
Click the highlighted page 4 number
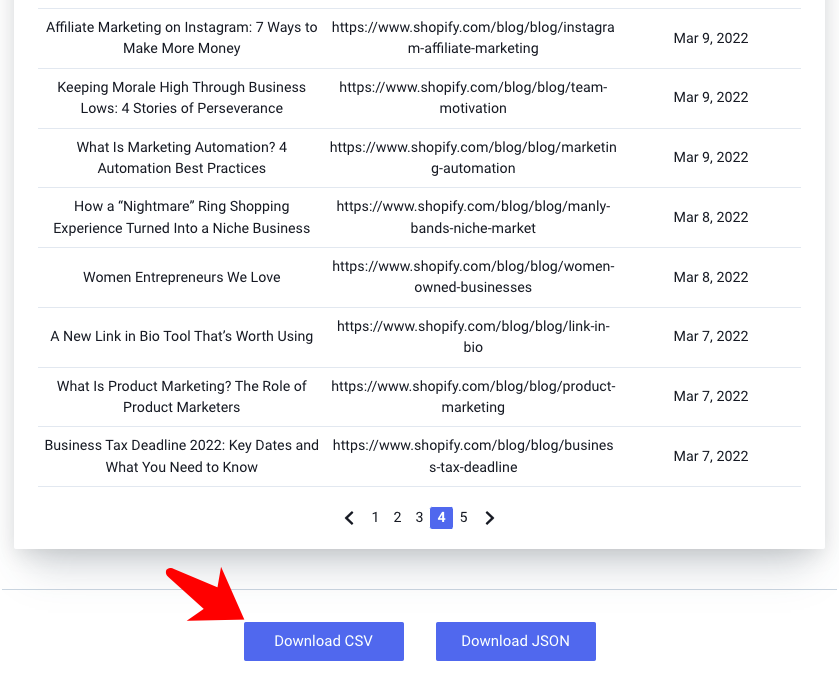pyautogui.click(x=441, y=517)
